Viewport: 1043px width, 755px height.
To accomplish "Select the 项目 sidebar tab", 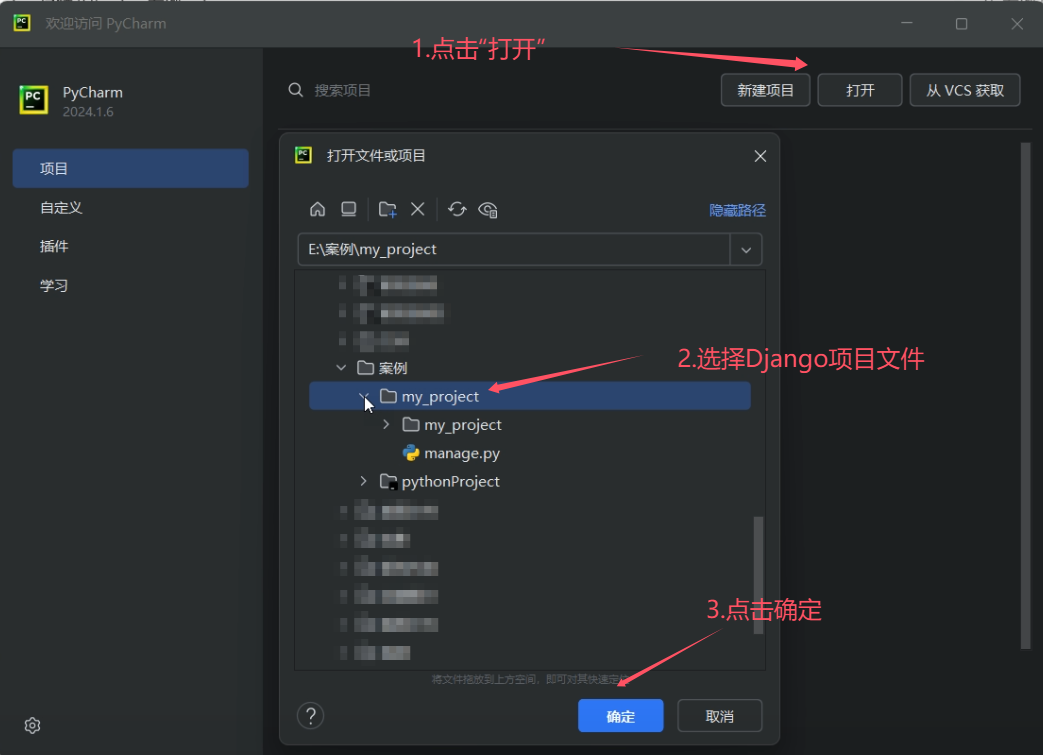I will pos(130,168).
